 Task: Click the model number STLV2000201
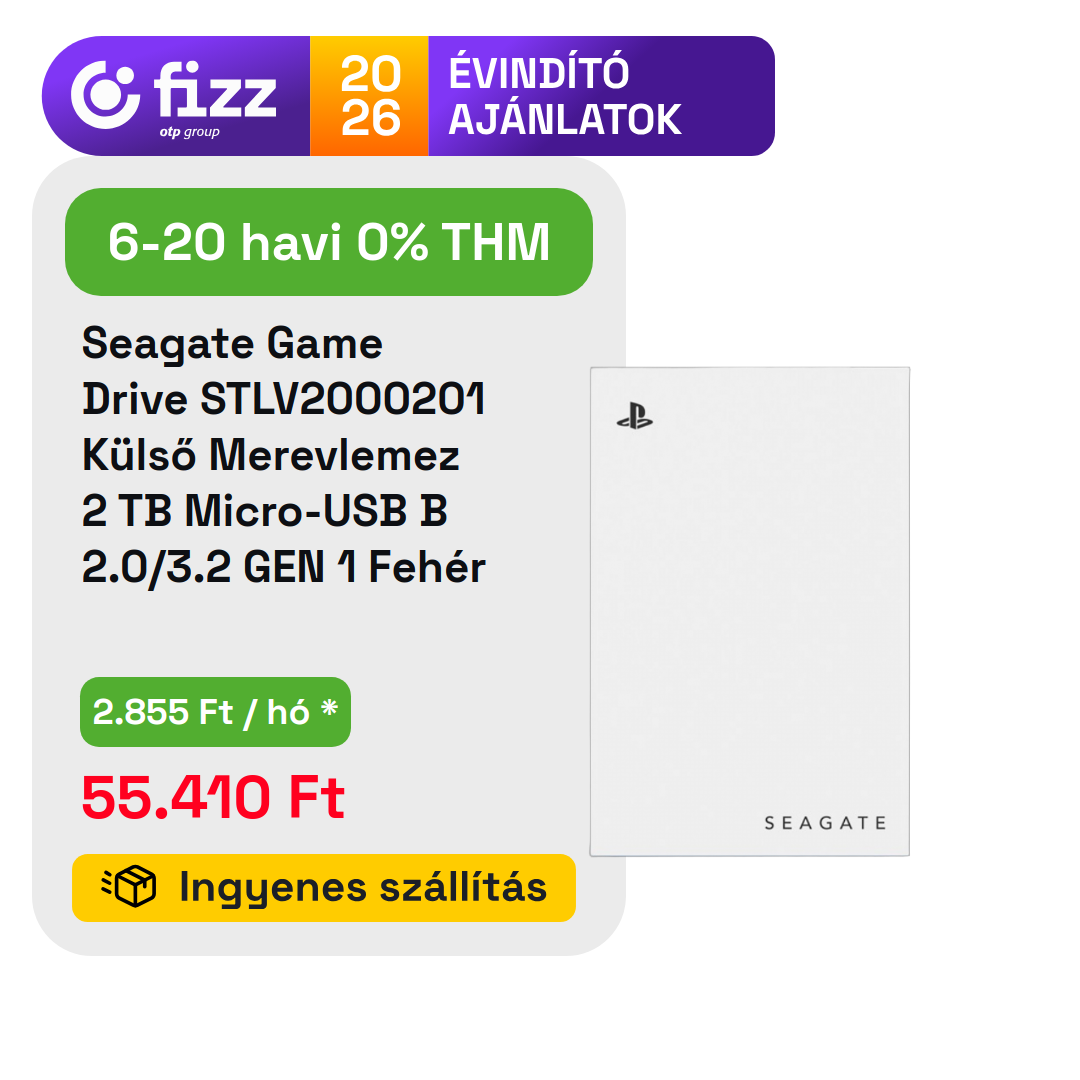343,400
